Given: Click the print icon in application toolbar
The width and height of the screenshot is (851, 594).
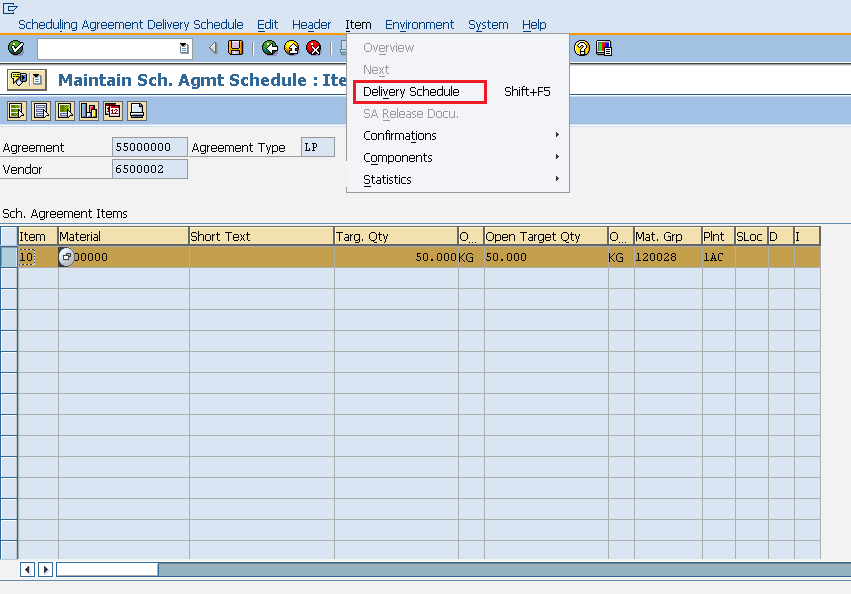Looking at the screenshot, I should [x=136, y=111].
